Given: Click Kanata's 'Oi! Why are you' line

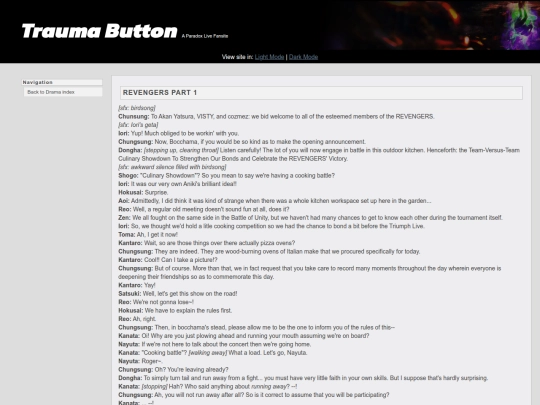Looking at the screenshot, I should 243,336.
